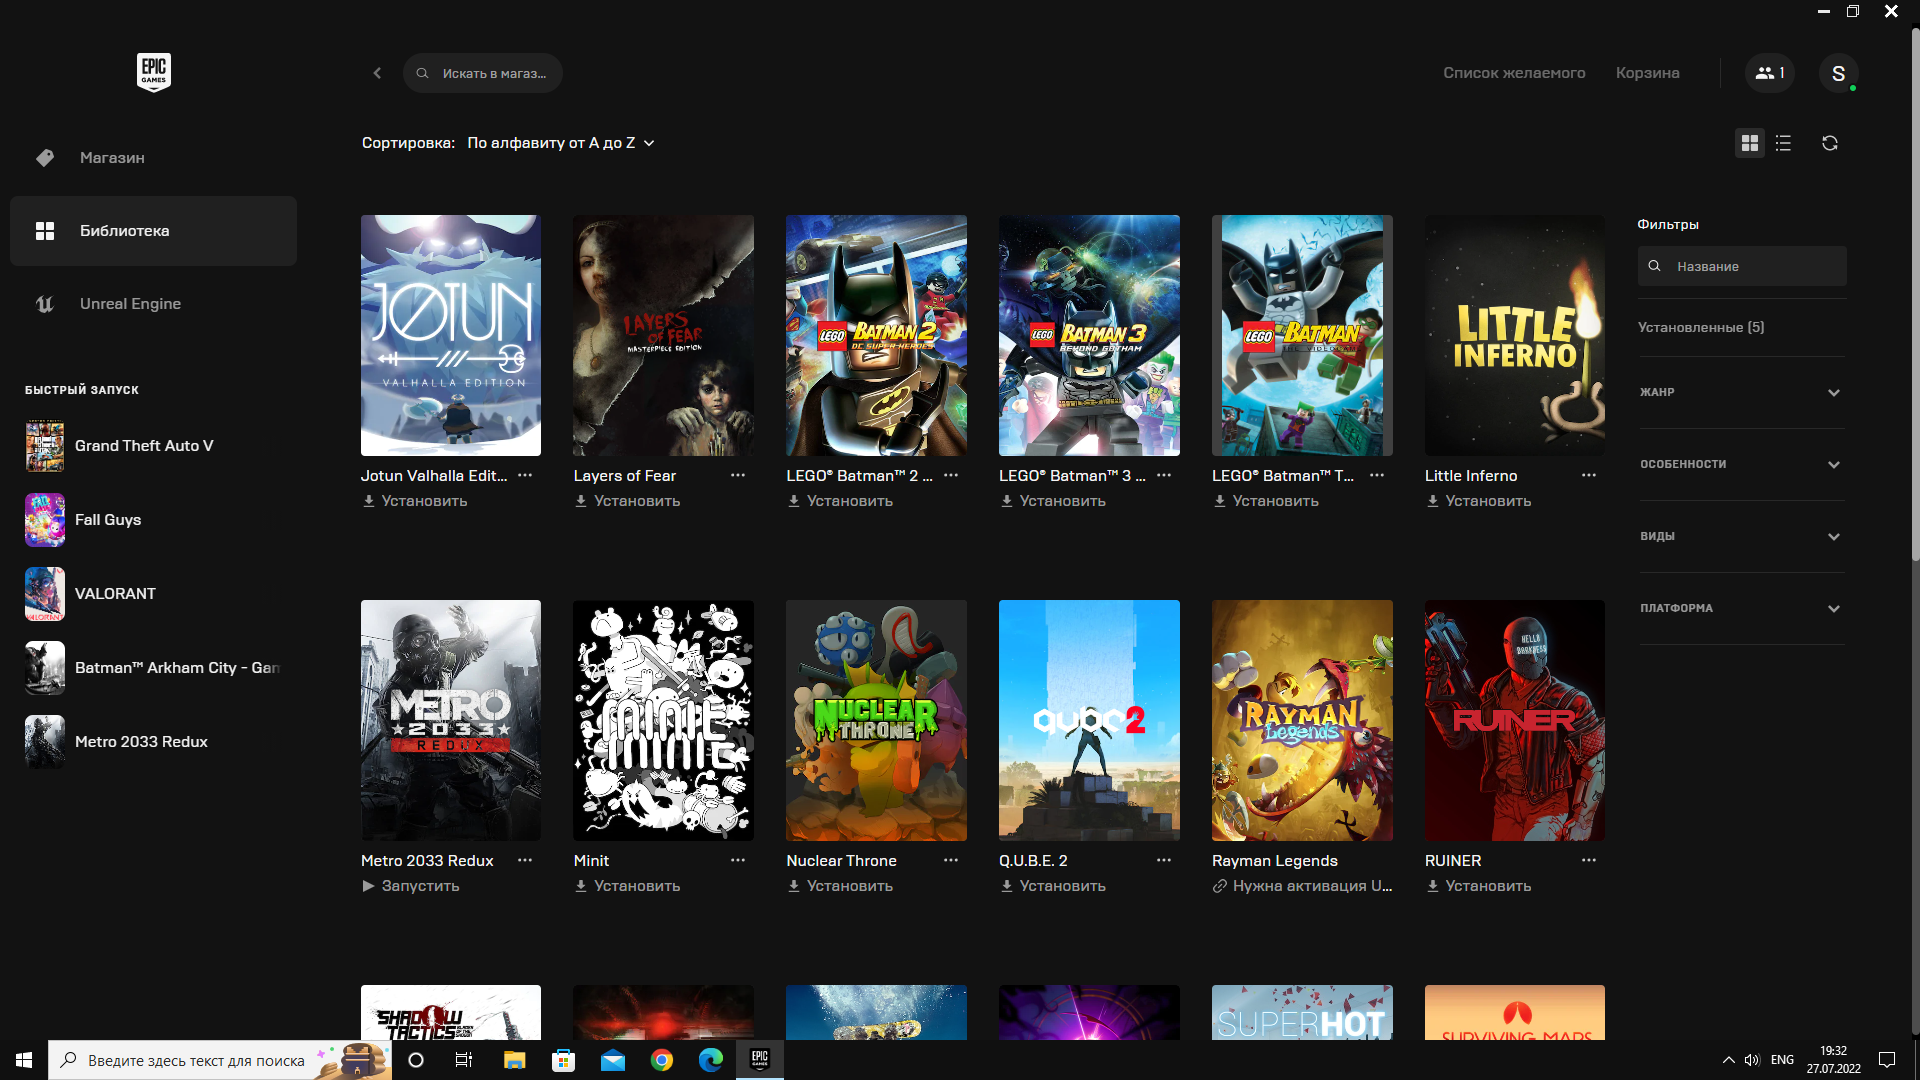Open sort order dropdown По алфавиту

tap(561, 143)
